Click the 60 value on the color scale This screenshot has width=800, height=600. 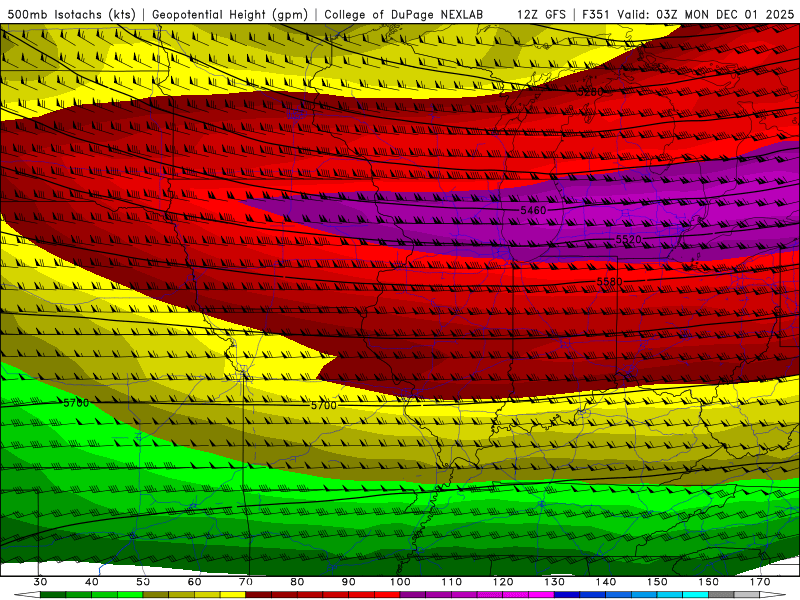click(194, 582)
